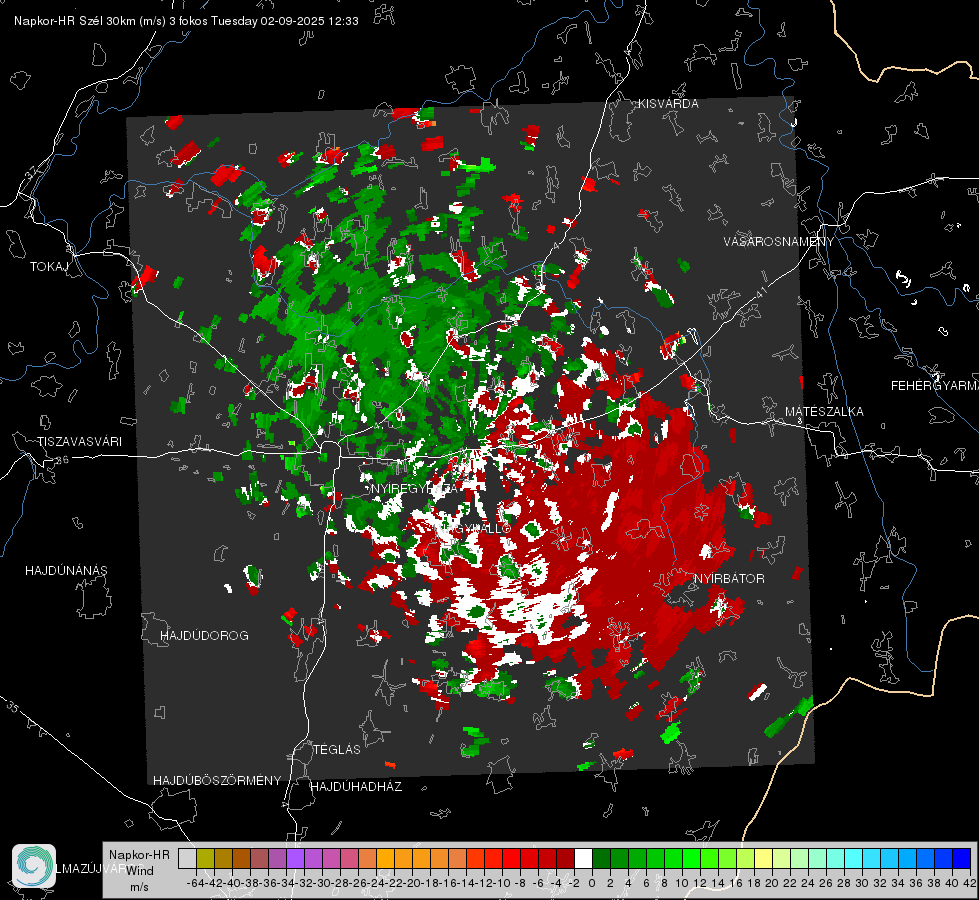
Task: Pick the dark red swatch between -4 and -2
Action: click(x=565, y=859)
